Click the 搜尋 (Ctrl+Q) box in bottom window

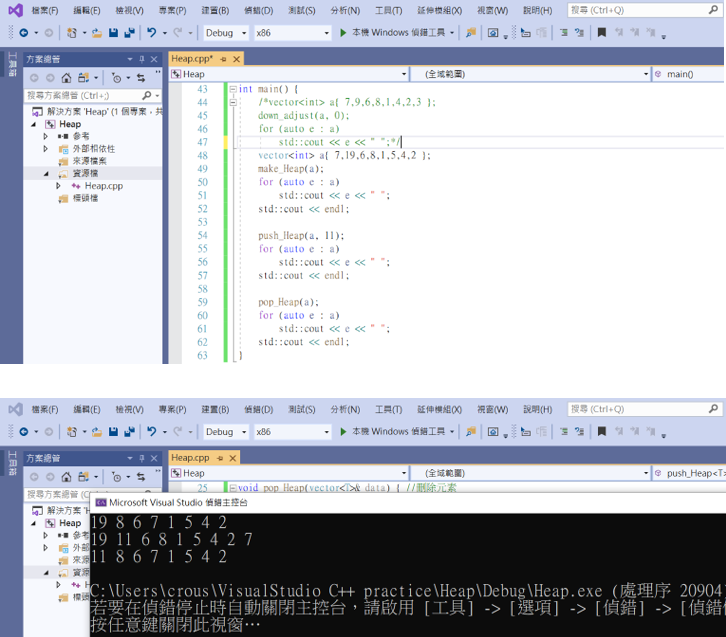click(x=644, y=409)
